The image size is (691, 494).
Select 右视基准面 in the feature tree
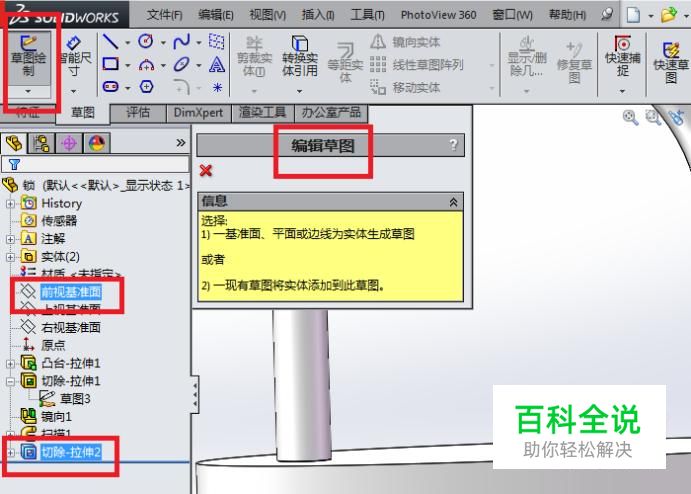click(71, 327)
